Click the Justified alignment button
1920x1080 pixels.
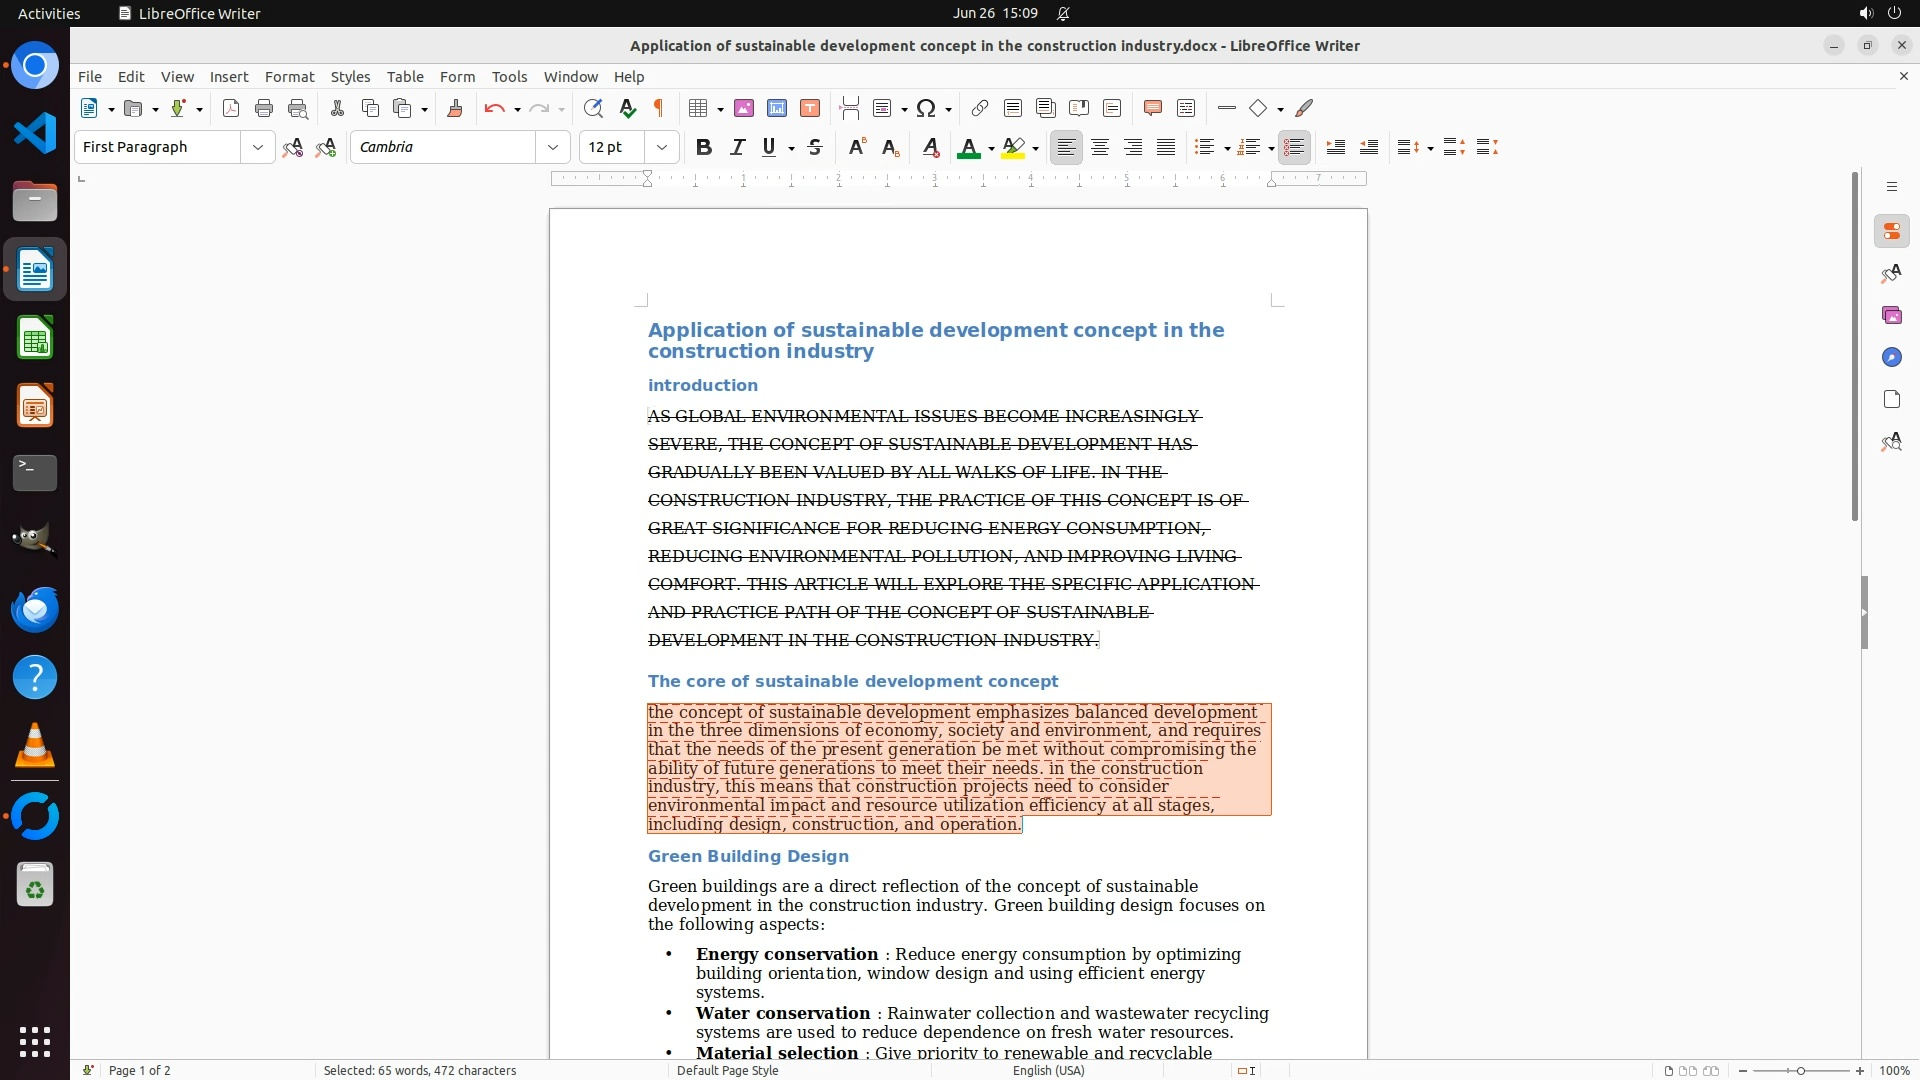(x=1166, y=148)
